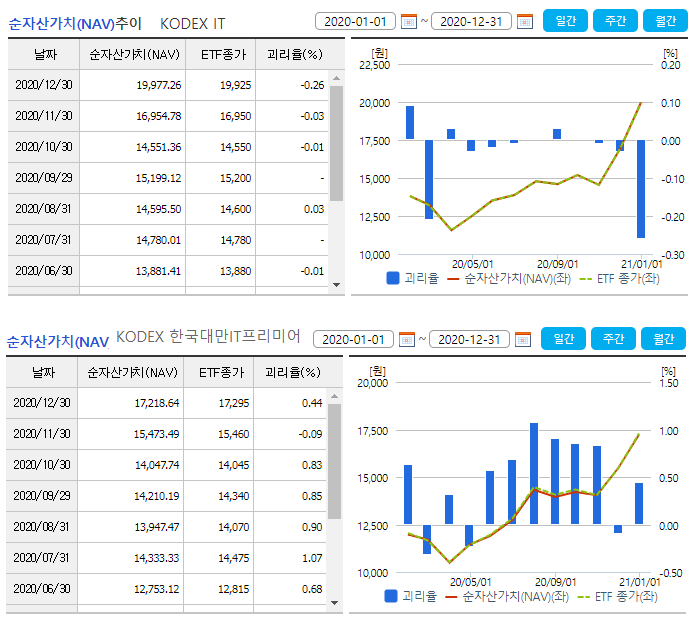This screenshot has height=620, width=694.
Task: Click 날짜 column header in 한국대만IT프리미어 table
Action: 42,372
